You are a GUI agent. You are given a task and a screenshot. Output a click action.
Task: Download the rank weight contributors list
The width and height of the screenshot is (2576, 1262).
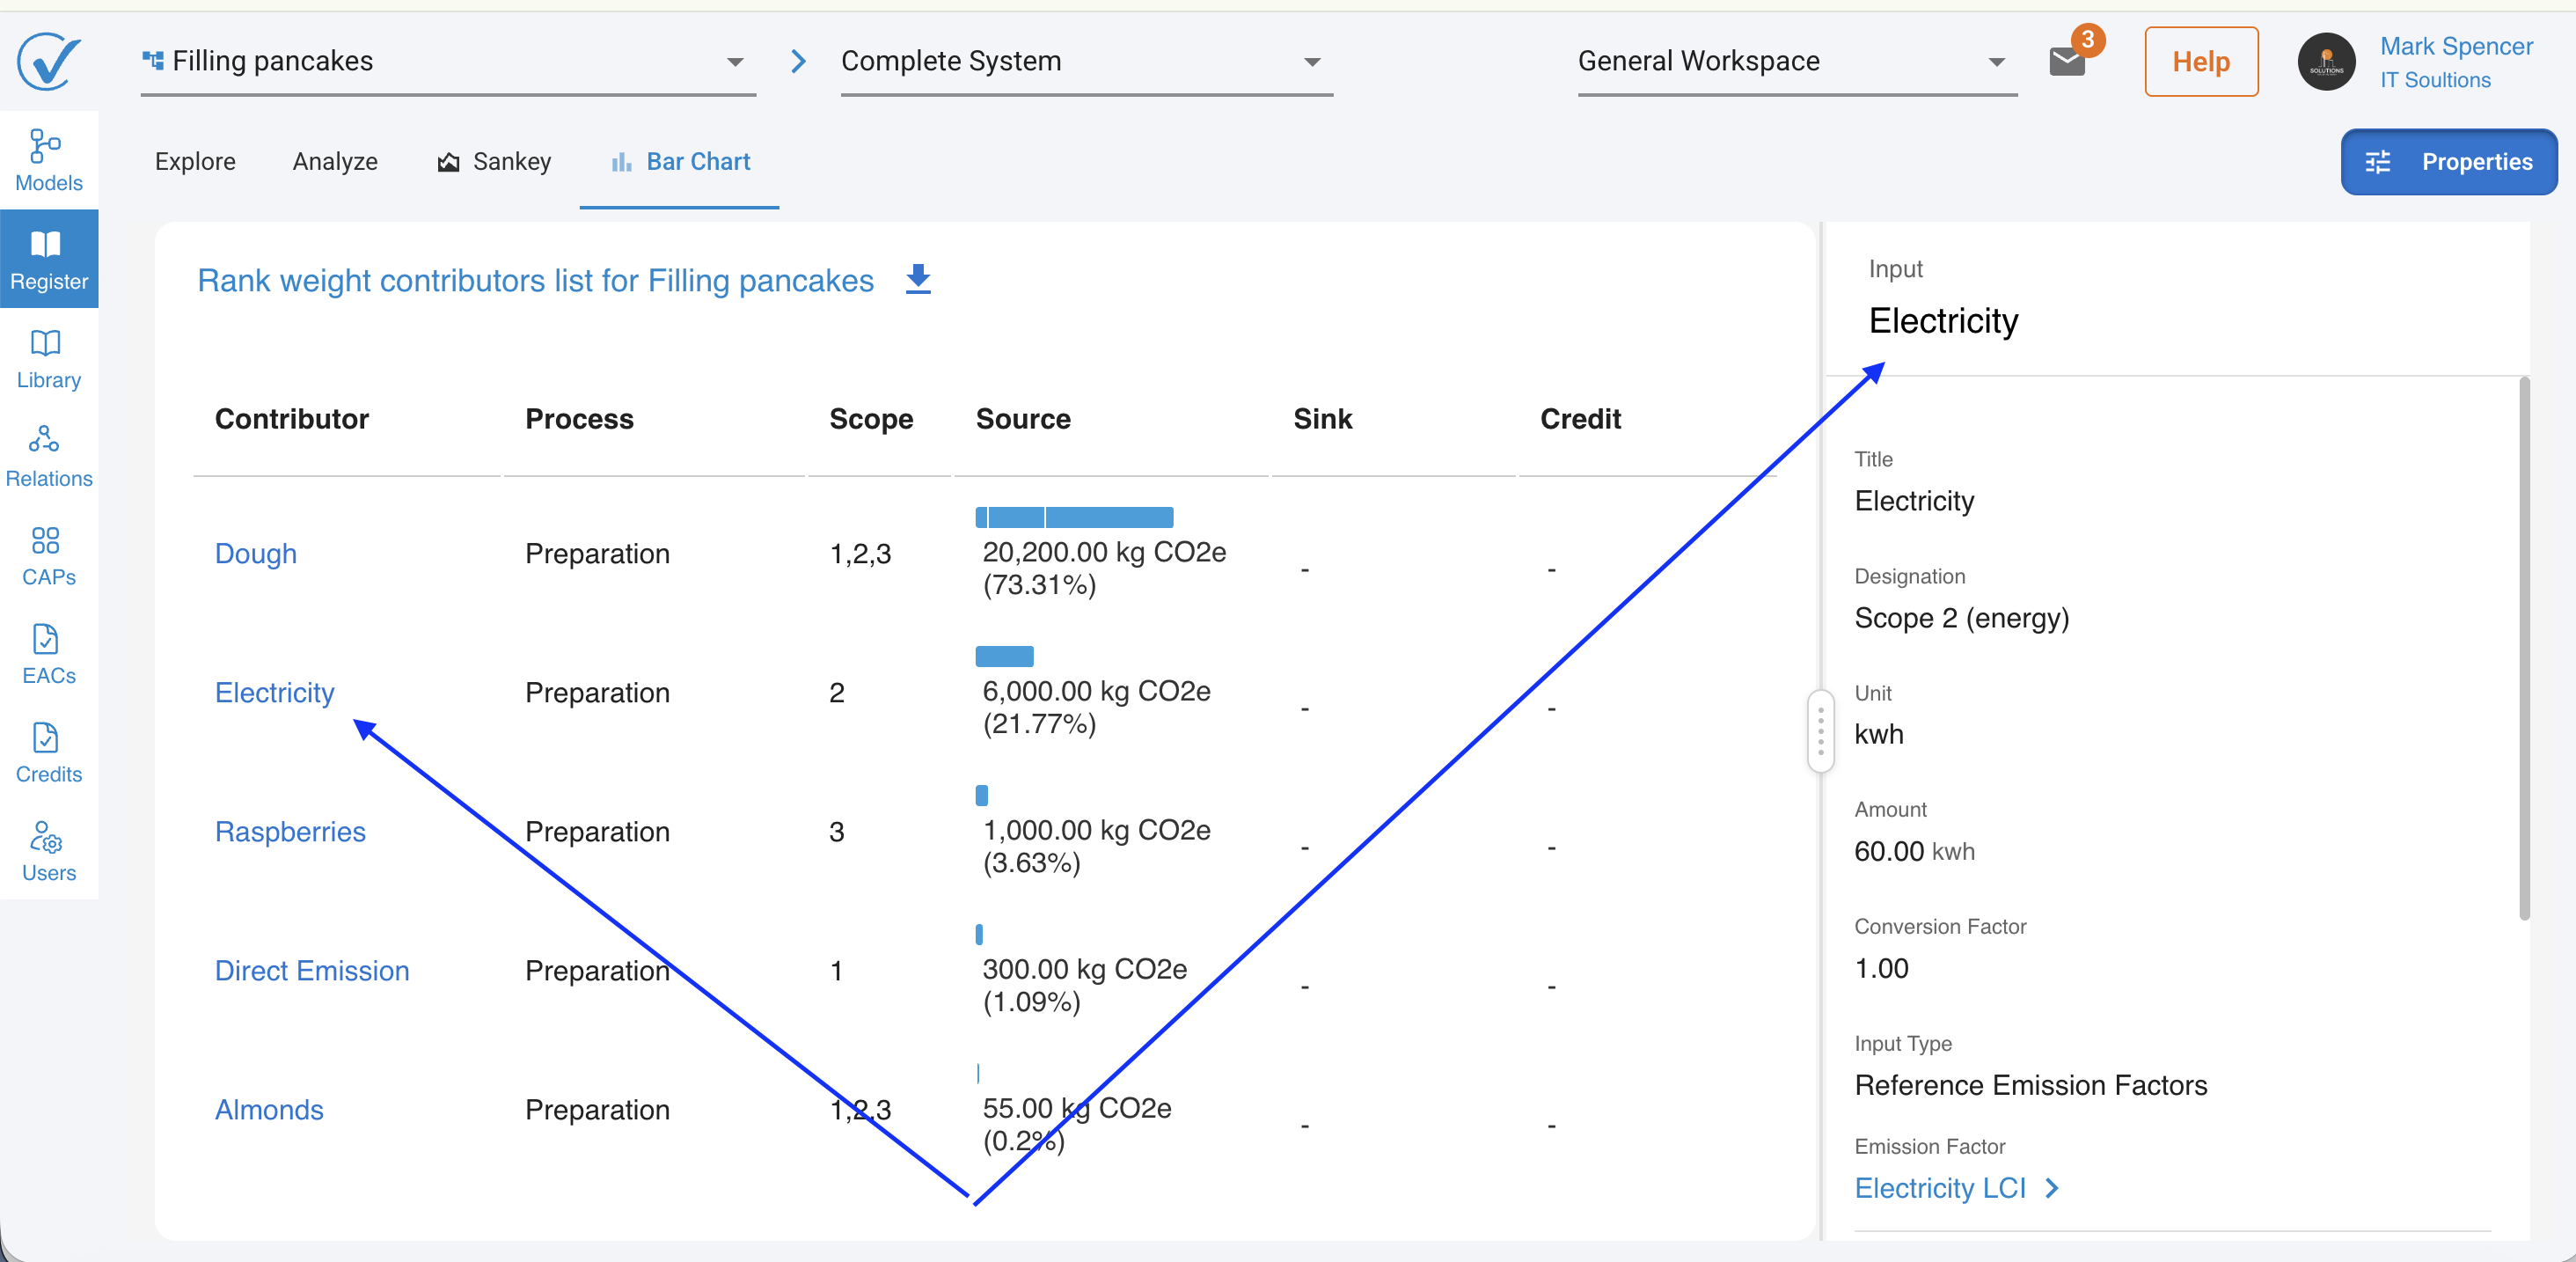[x=918, y=280]
